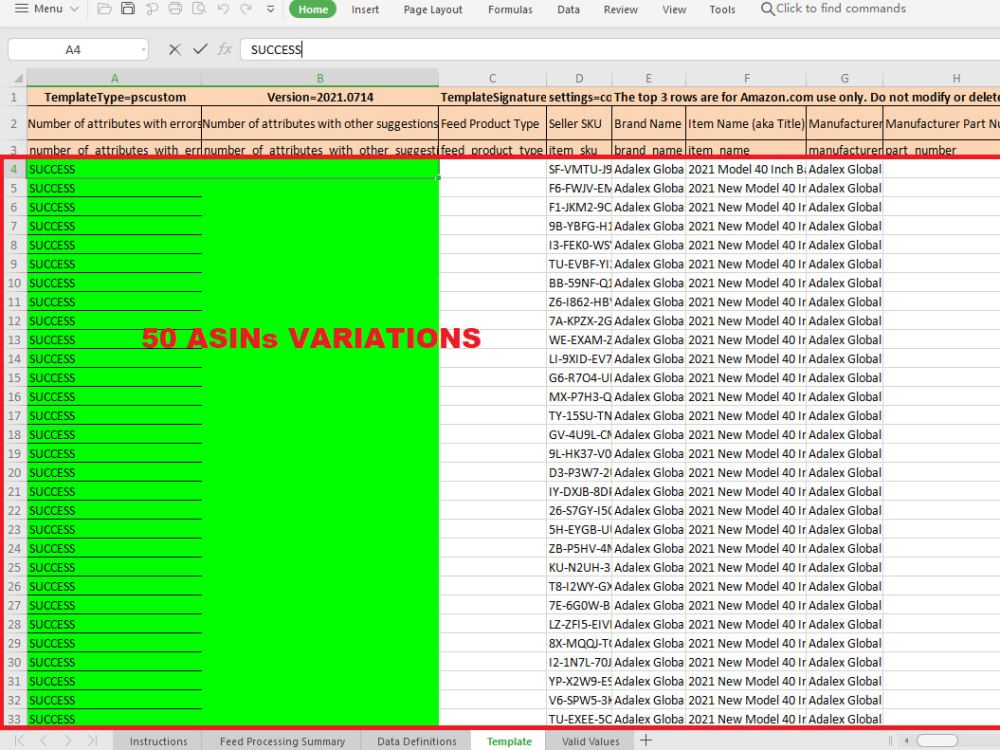The image size is (1000, 750).
Task: Click the 'Seller SKU' header cell
Action: (579, 124)
